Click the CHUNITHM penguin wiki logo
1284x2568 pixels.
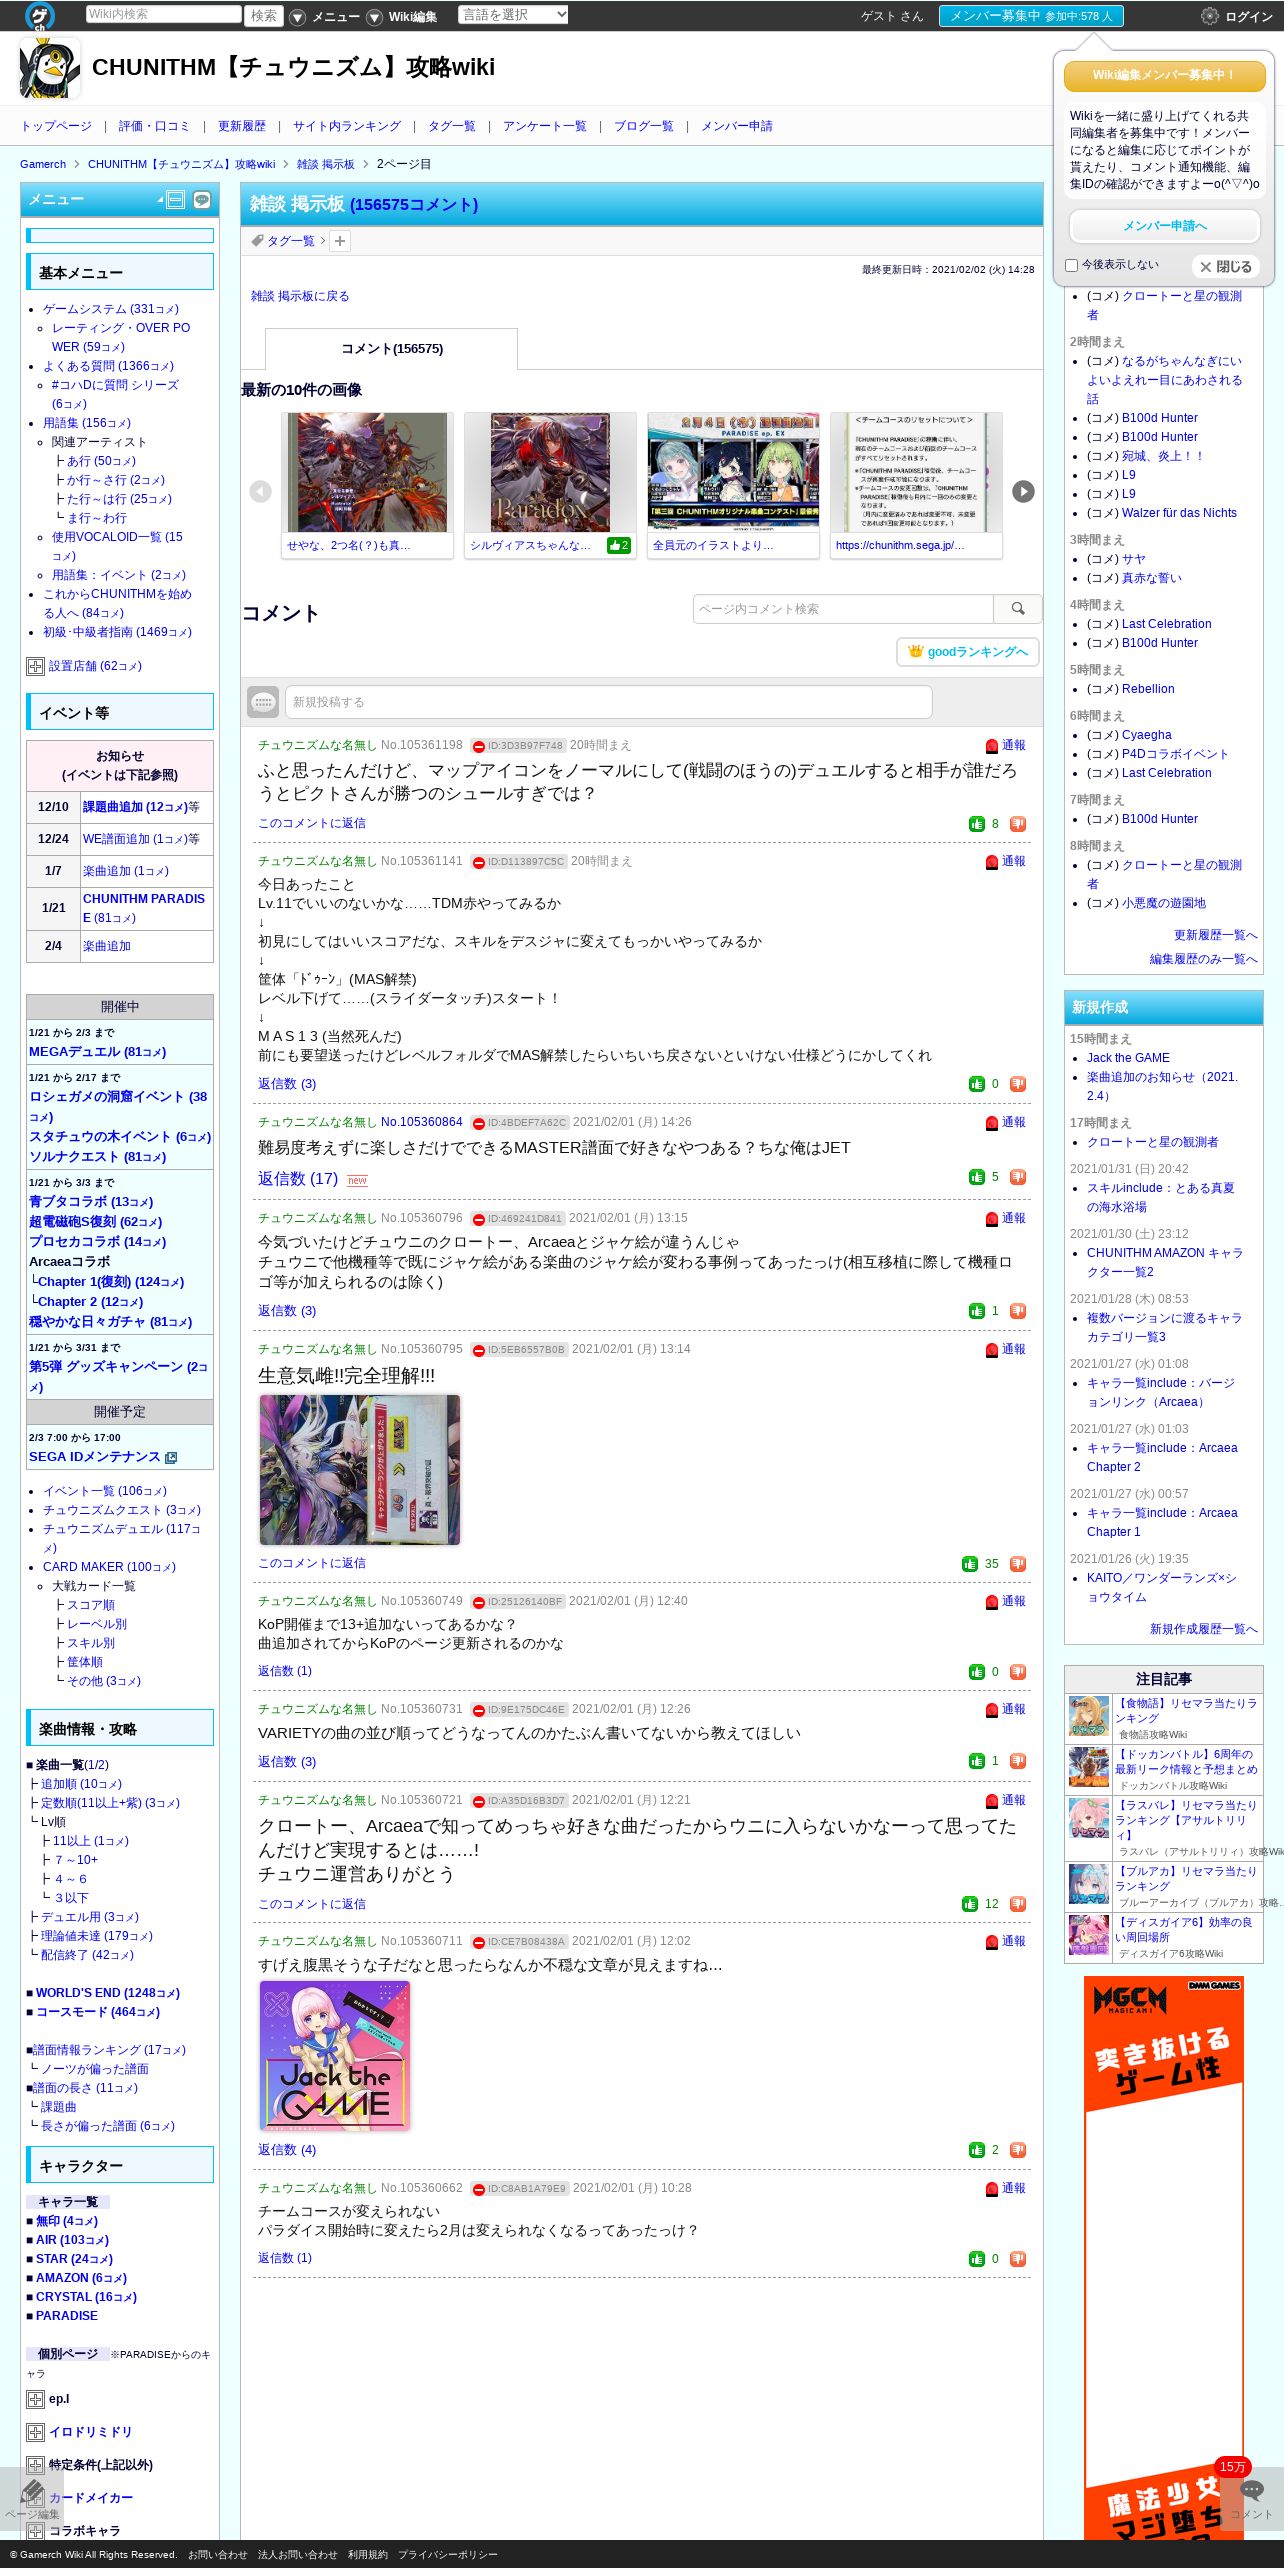point(50,68)
